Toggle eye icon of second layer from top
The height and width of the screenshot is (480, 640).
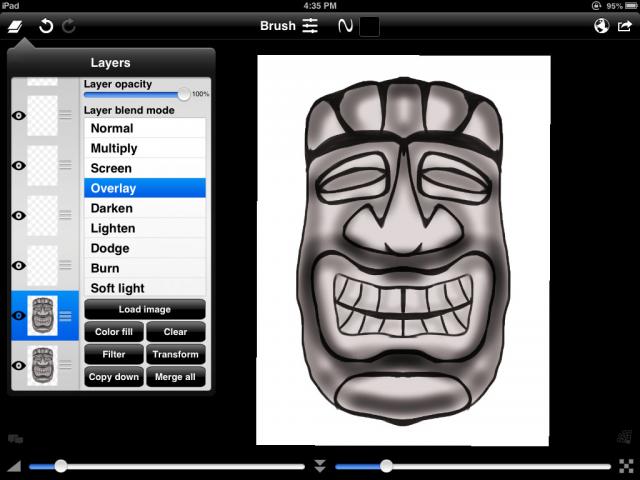(x=17, y=166)
